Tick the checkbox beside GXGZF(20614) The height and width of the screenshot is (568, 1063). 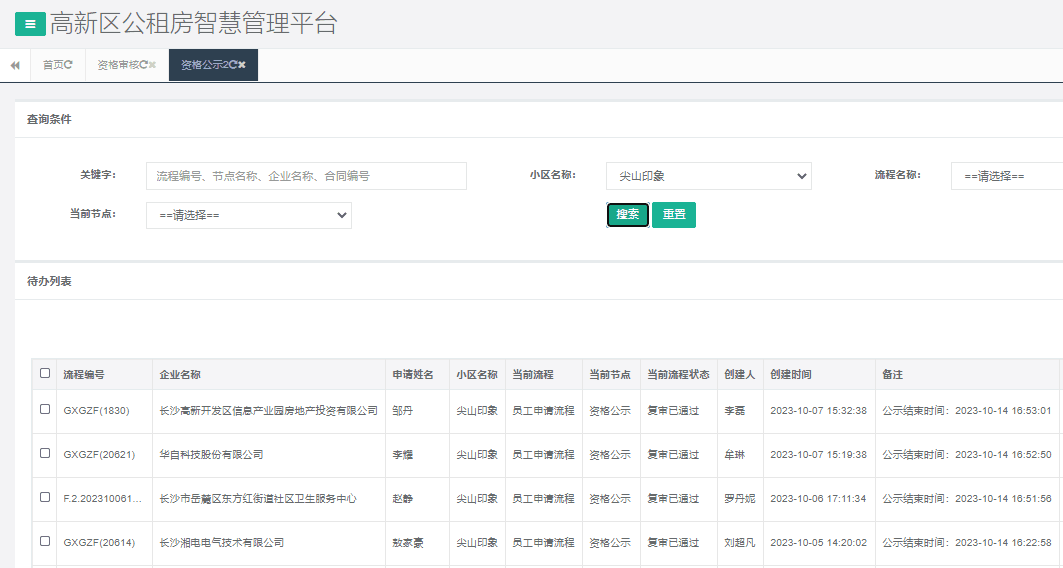click(45, 541)
